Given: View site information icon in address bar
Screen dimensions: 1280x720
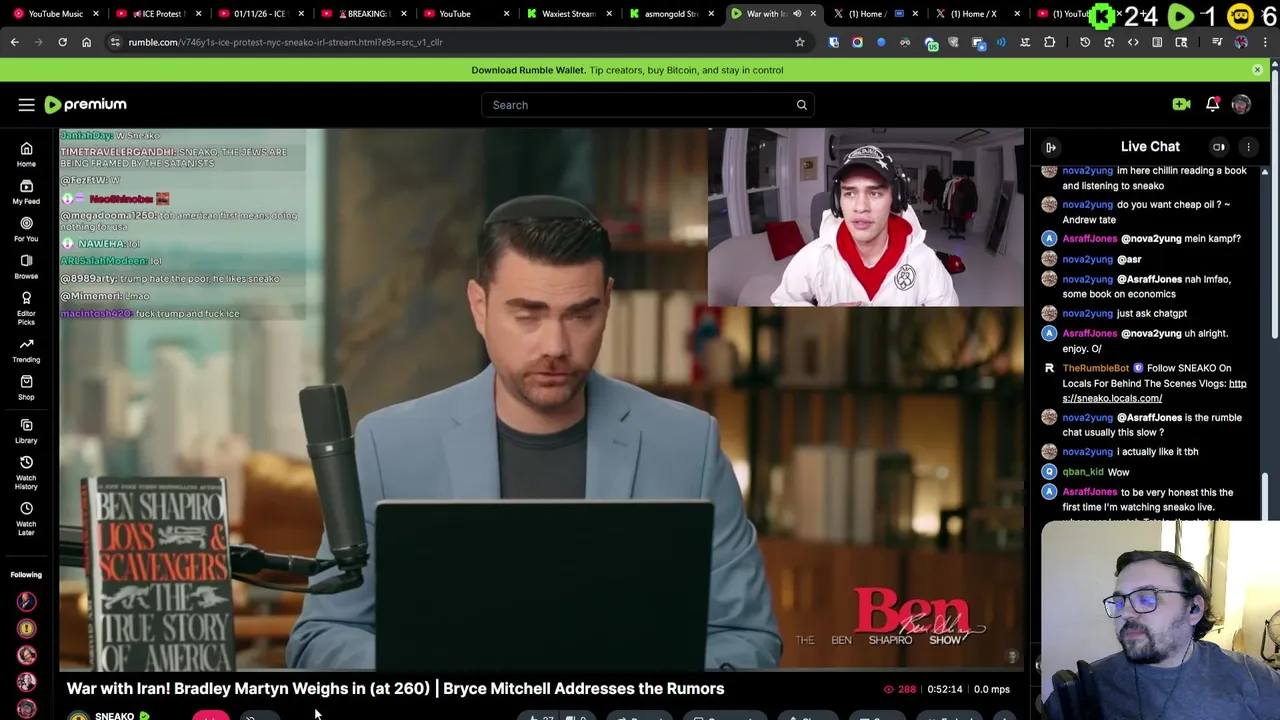Looking at the screenshot, I should point(114,42).
